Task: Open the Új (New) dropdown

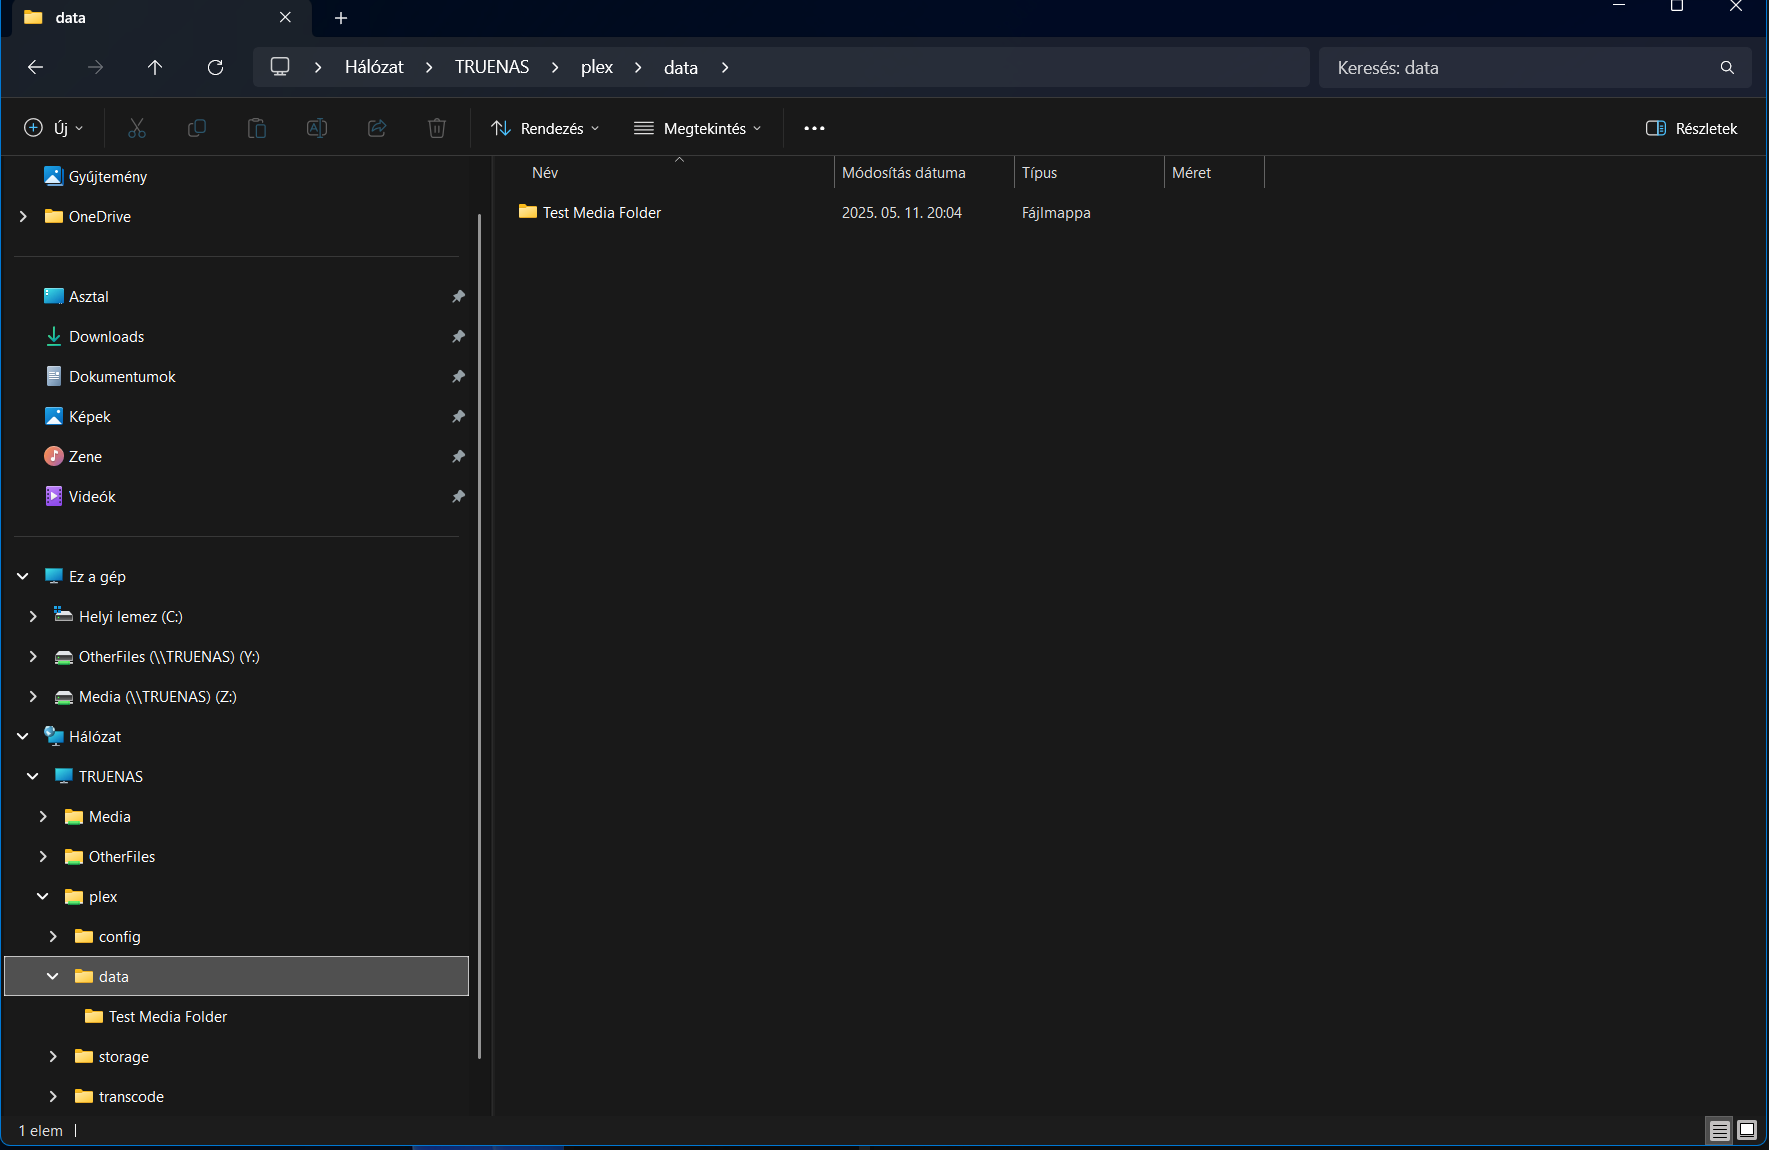Action: (x=54, y=128)
